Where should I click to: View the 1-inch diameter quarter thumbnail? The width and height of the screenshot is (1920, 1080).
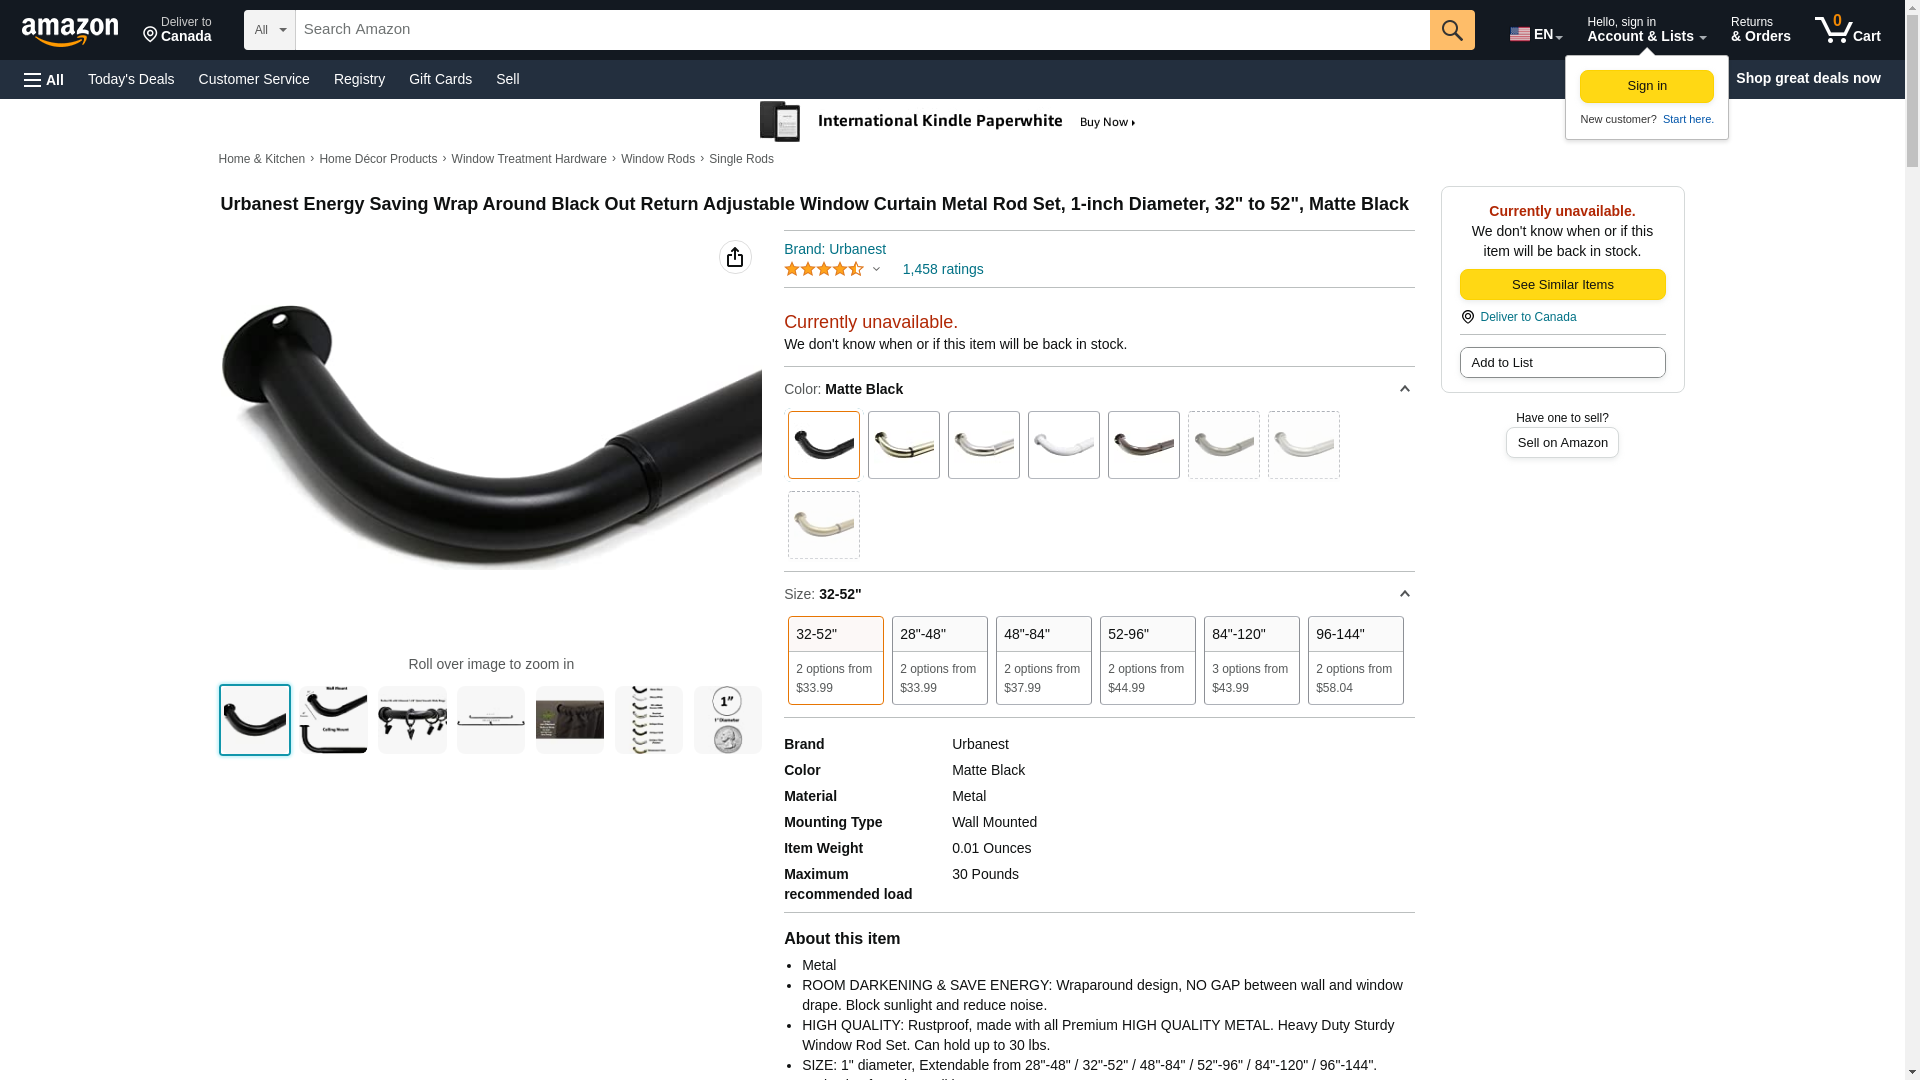click(728, 720)
